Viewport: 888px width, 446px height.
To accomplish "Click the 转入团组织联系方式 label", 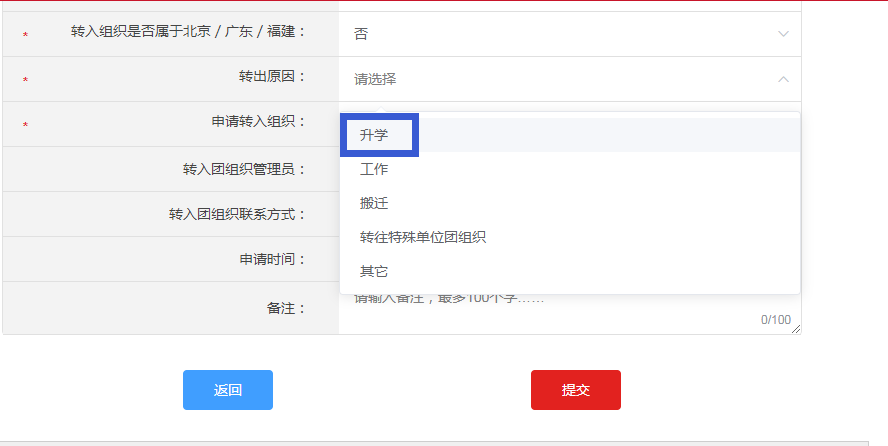I will pyautogui.click(x=237, y=214).
